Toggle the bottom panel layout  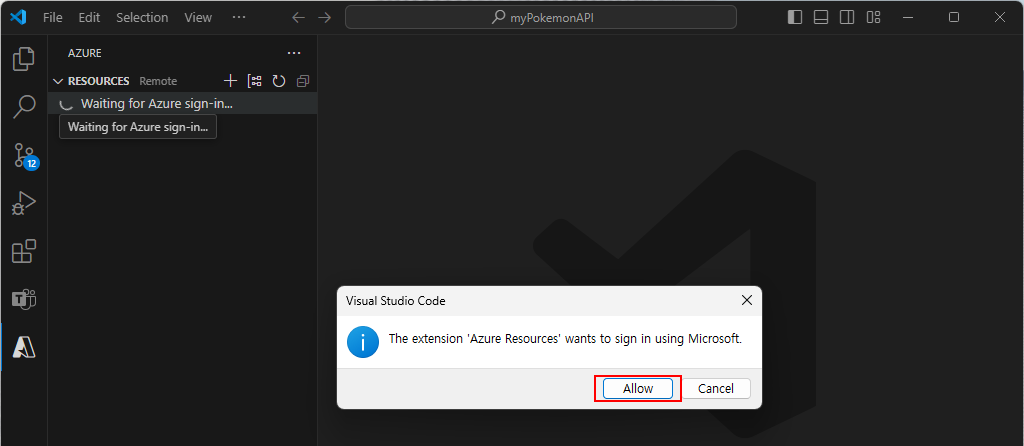pyautogui.click(x=821, y=18)
